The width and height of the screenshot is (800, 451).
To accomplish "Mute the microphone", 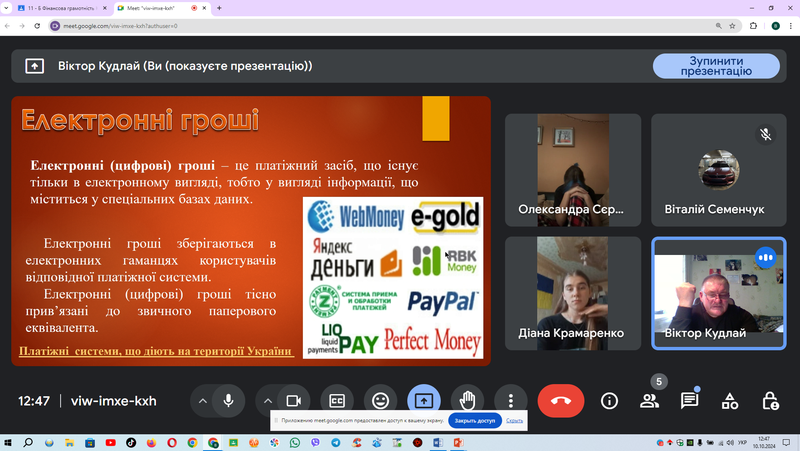I will point(229,401).
